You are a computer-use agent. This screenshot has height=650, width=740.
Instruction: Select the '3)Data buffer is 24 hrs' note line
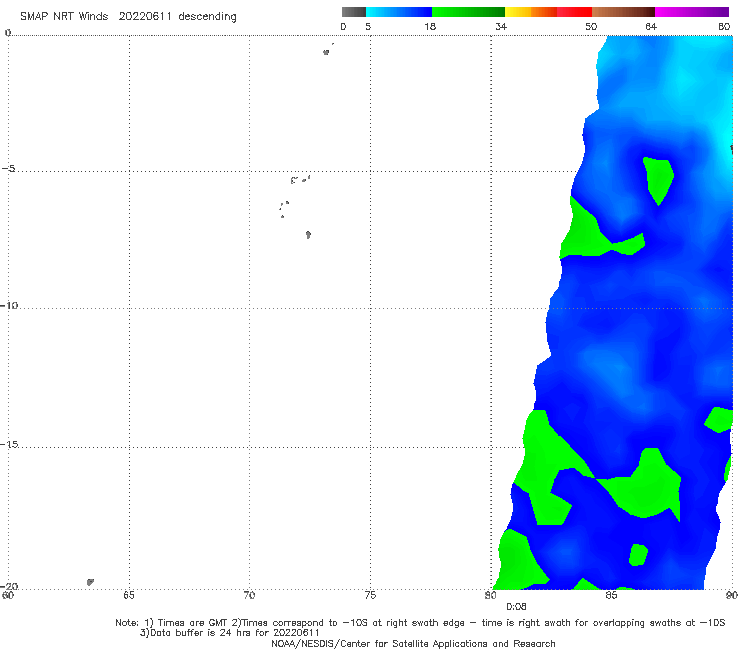(230, 633)
